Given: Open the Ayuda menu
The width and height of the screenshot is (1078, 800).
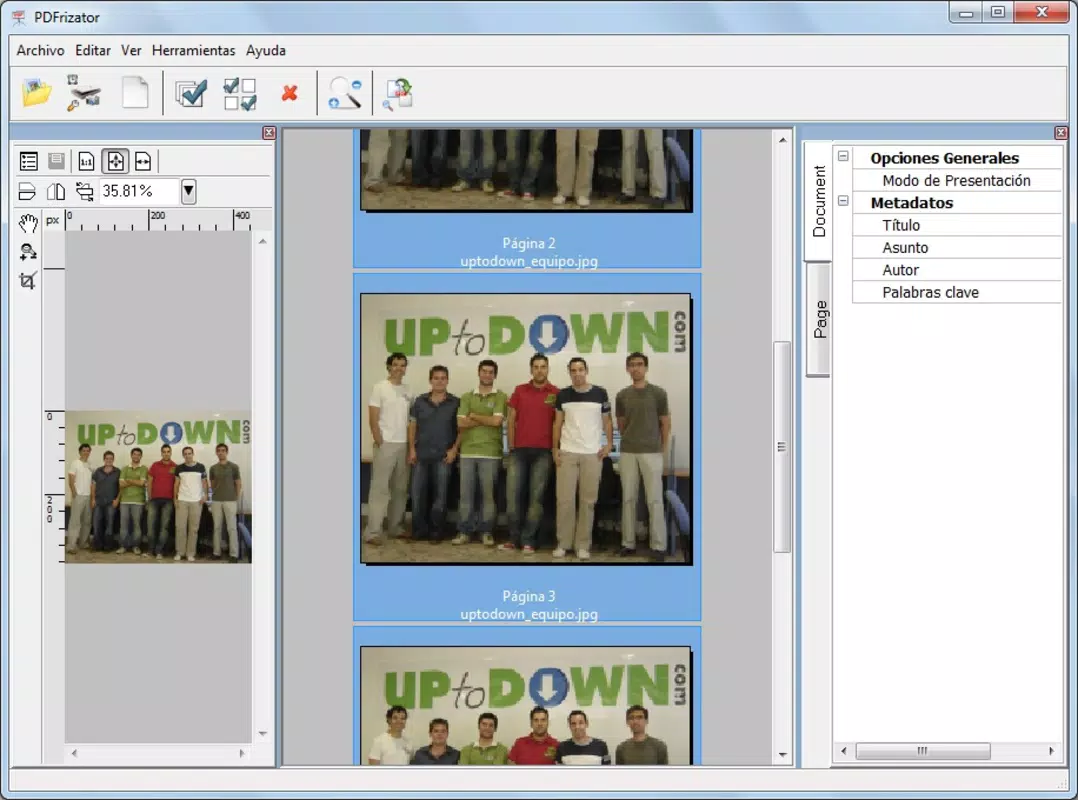Looking at the screenshot, I should click(x=266, y=50).
